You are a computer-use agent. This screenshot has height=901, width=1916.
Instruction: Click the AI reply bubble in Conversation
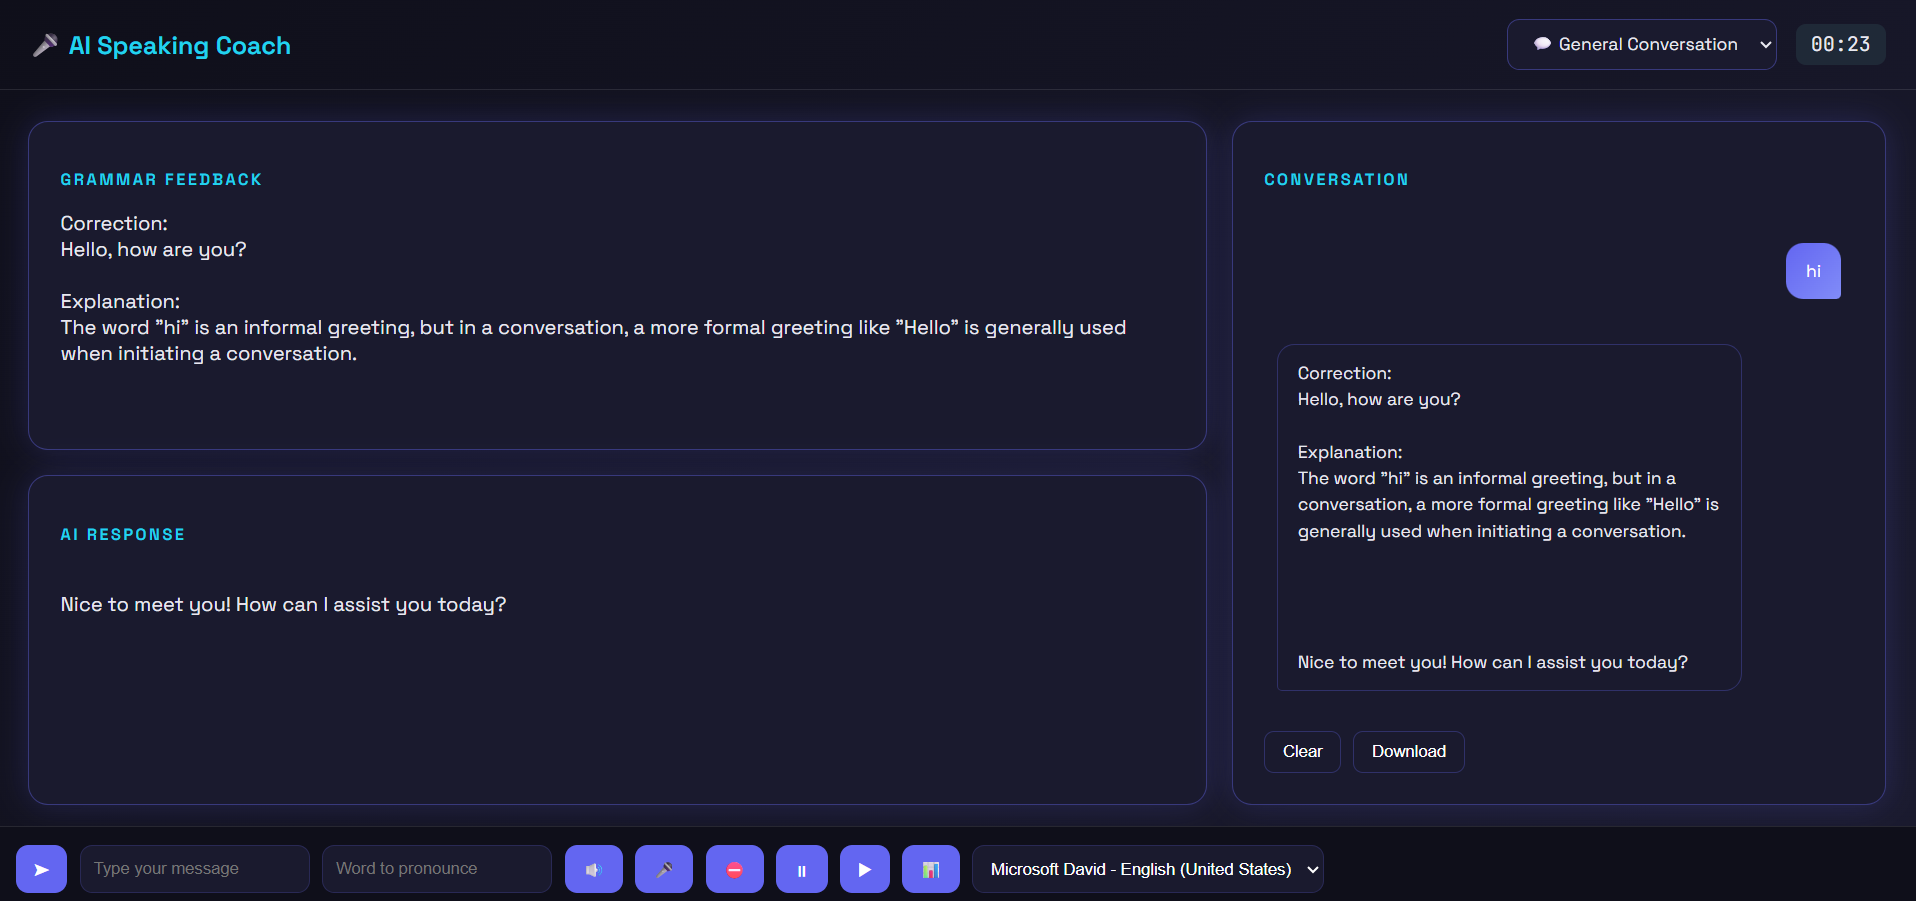1508,517
